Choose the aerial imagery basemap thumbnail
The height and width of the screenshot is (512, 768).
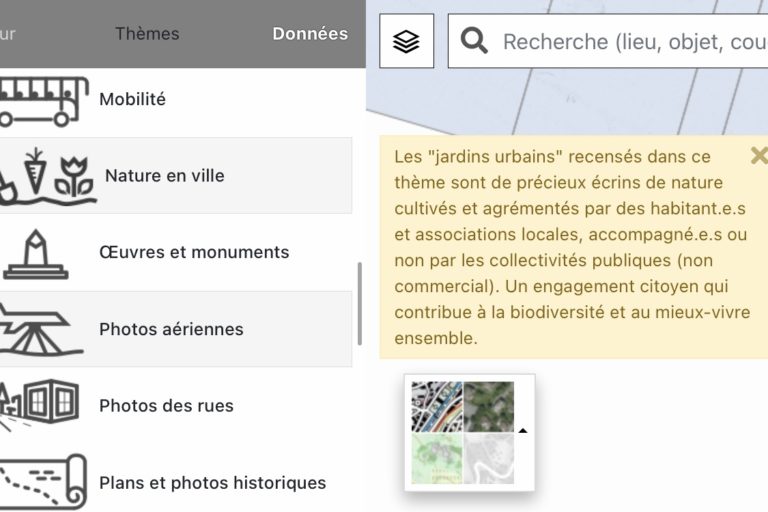coord(489,407)
